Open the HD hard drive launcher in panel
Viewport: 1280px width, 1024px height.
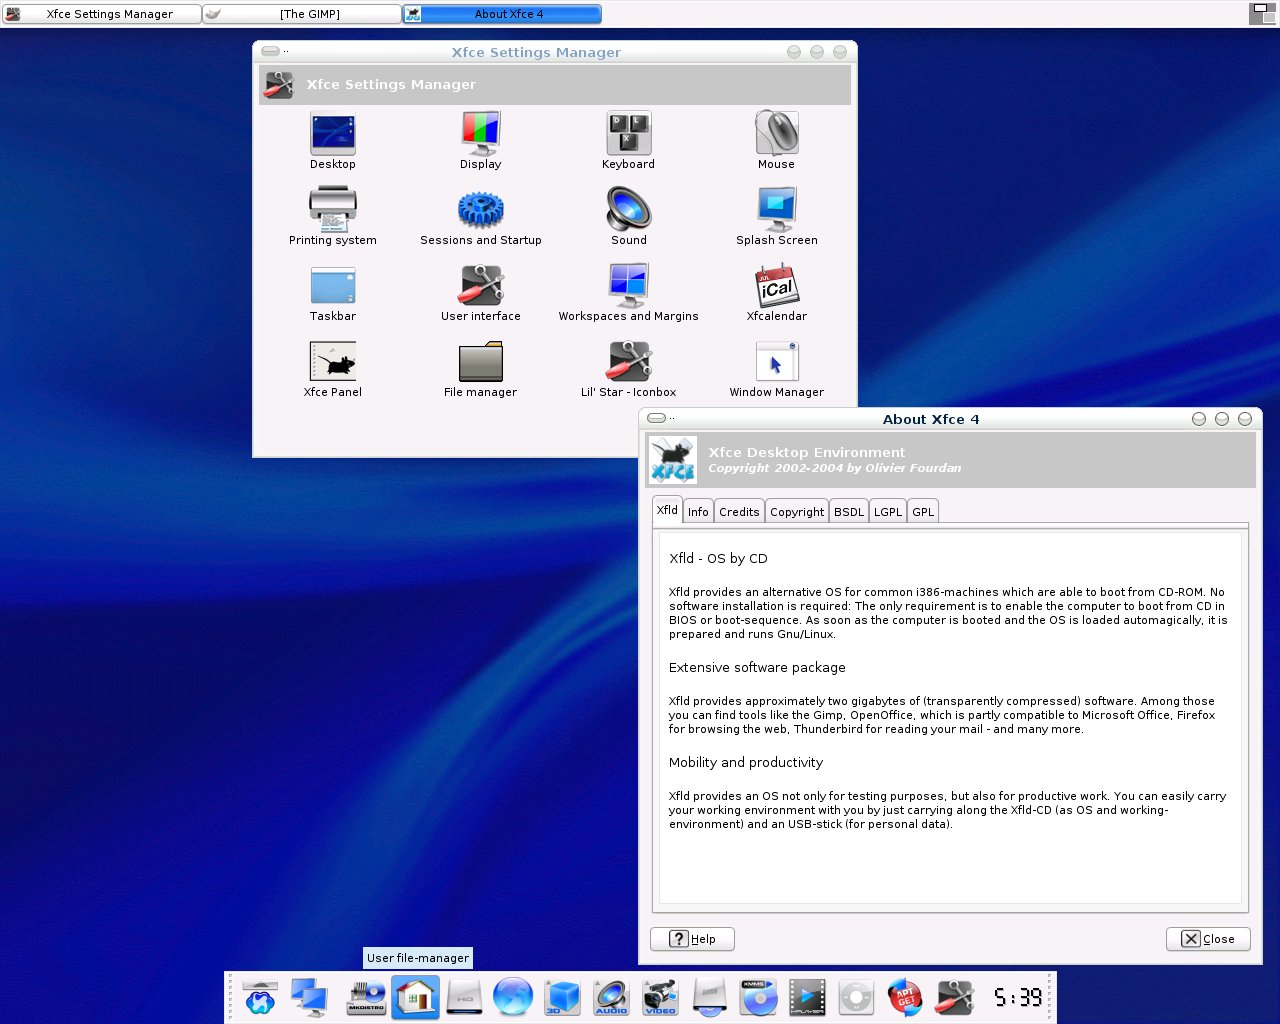pyautogui.click(x=465, y=997)
